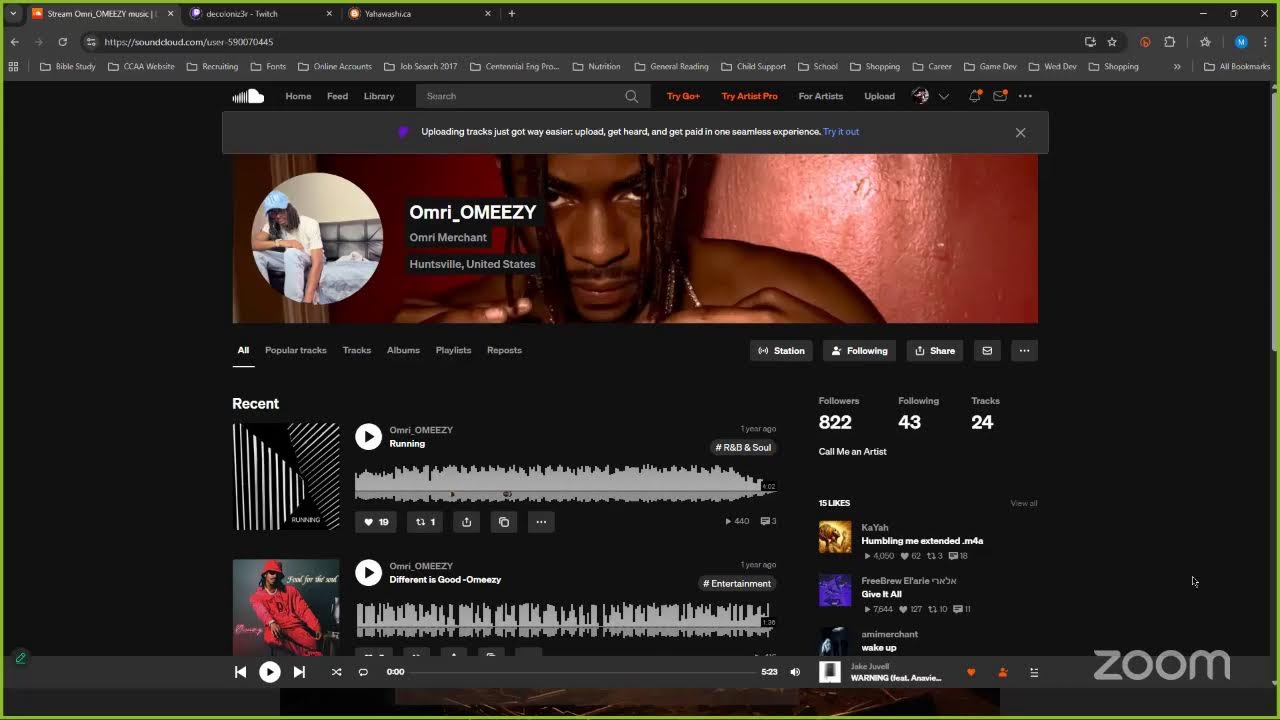Unlike the currently playing WARNING track

pyautogui.click(x=971, y=672)
